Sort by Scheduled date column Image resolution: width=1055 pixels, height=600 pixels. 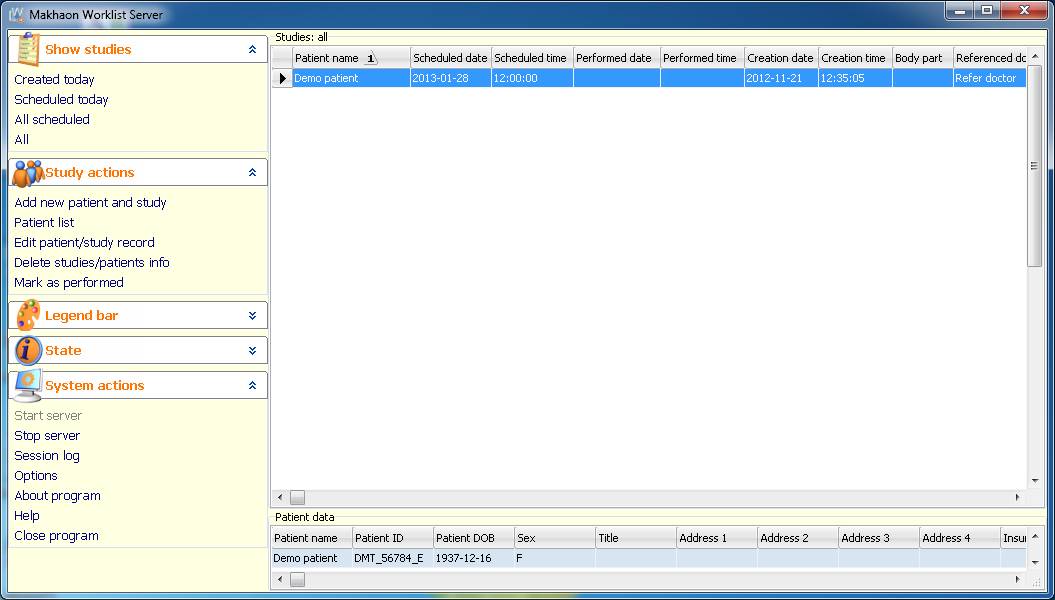451,58
